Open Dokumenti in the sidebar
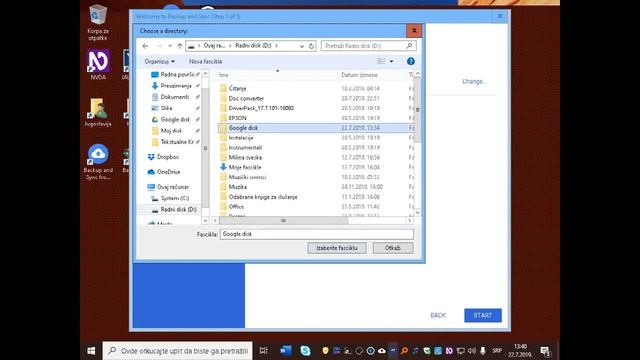The width and height of the screenshot is (640, 360). pyautogui.click(x=174, y=97)
